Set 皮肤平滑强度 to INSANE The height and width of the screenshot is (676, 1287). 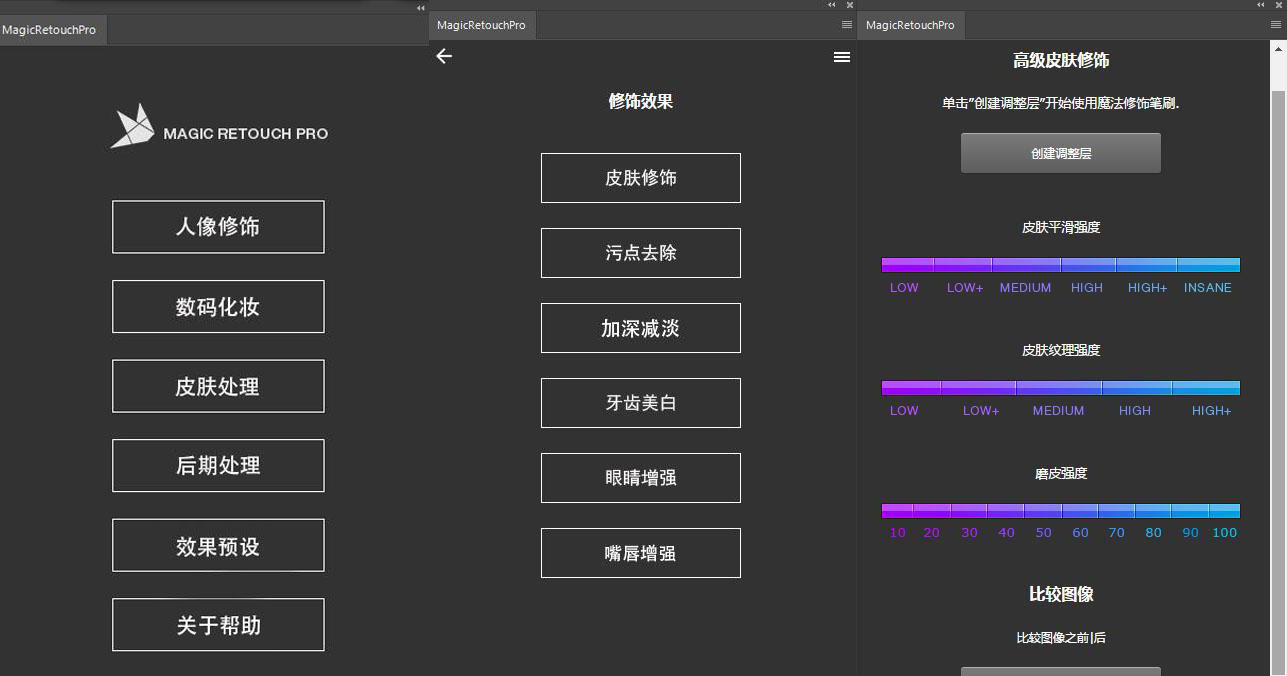(x=1208, y=265)
